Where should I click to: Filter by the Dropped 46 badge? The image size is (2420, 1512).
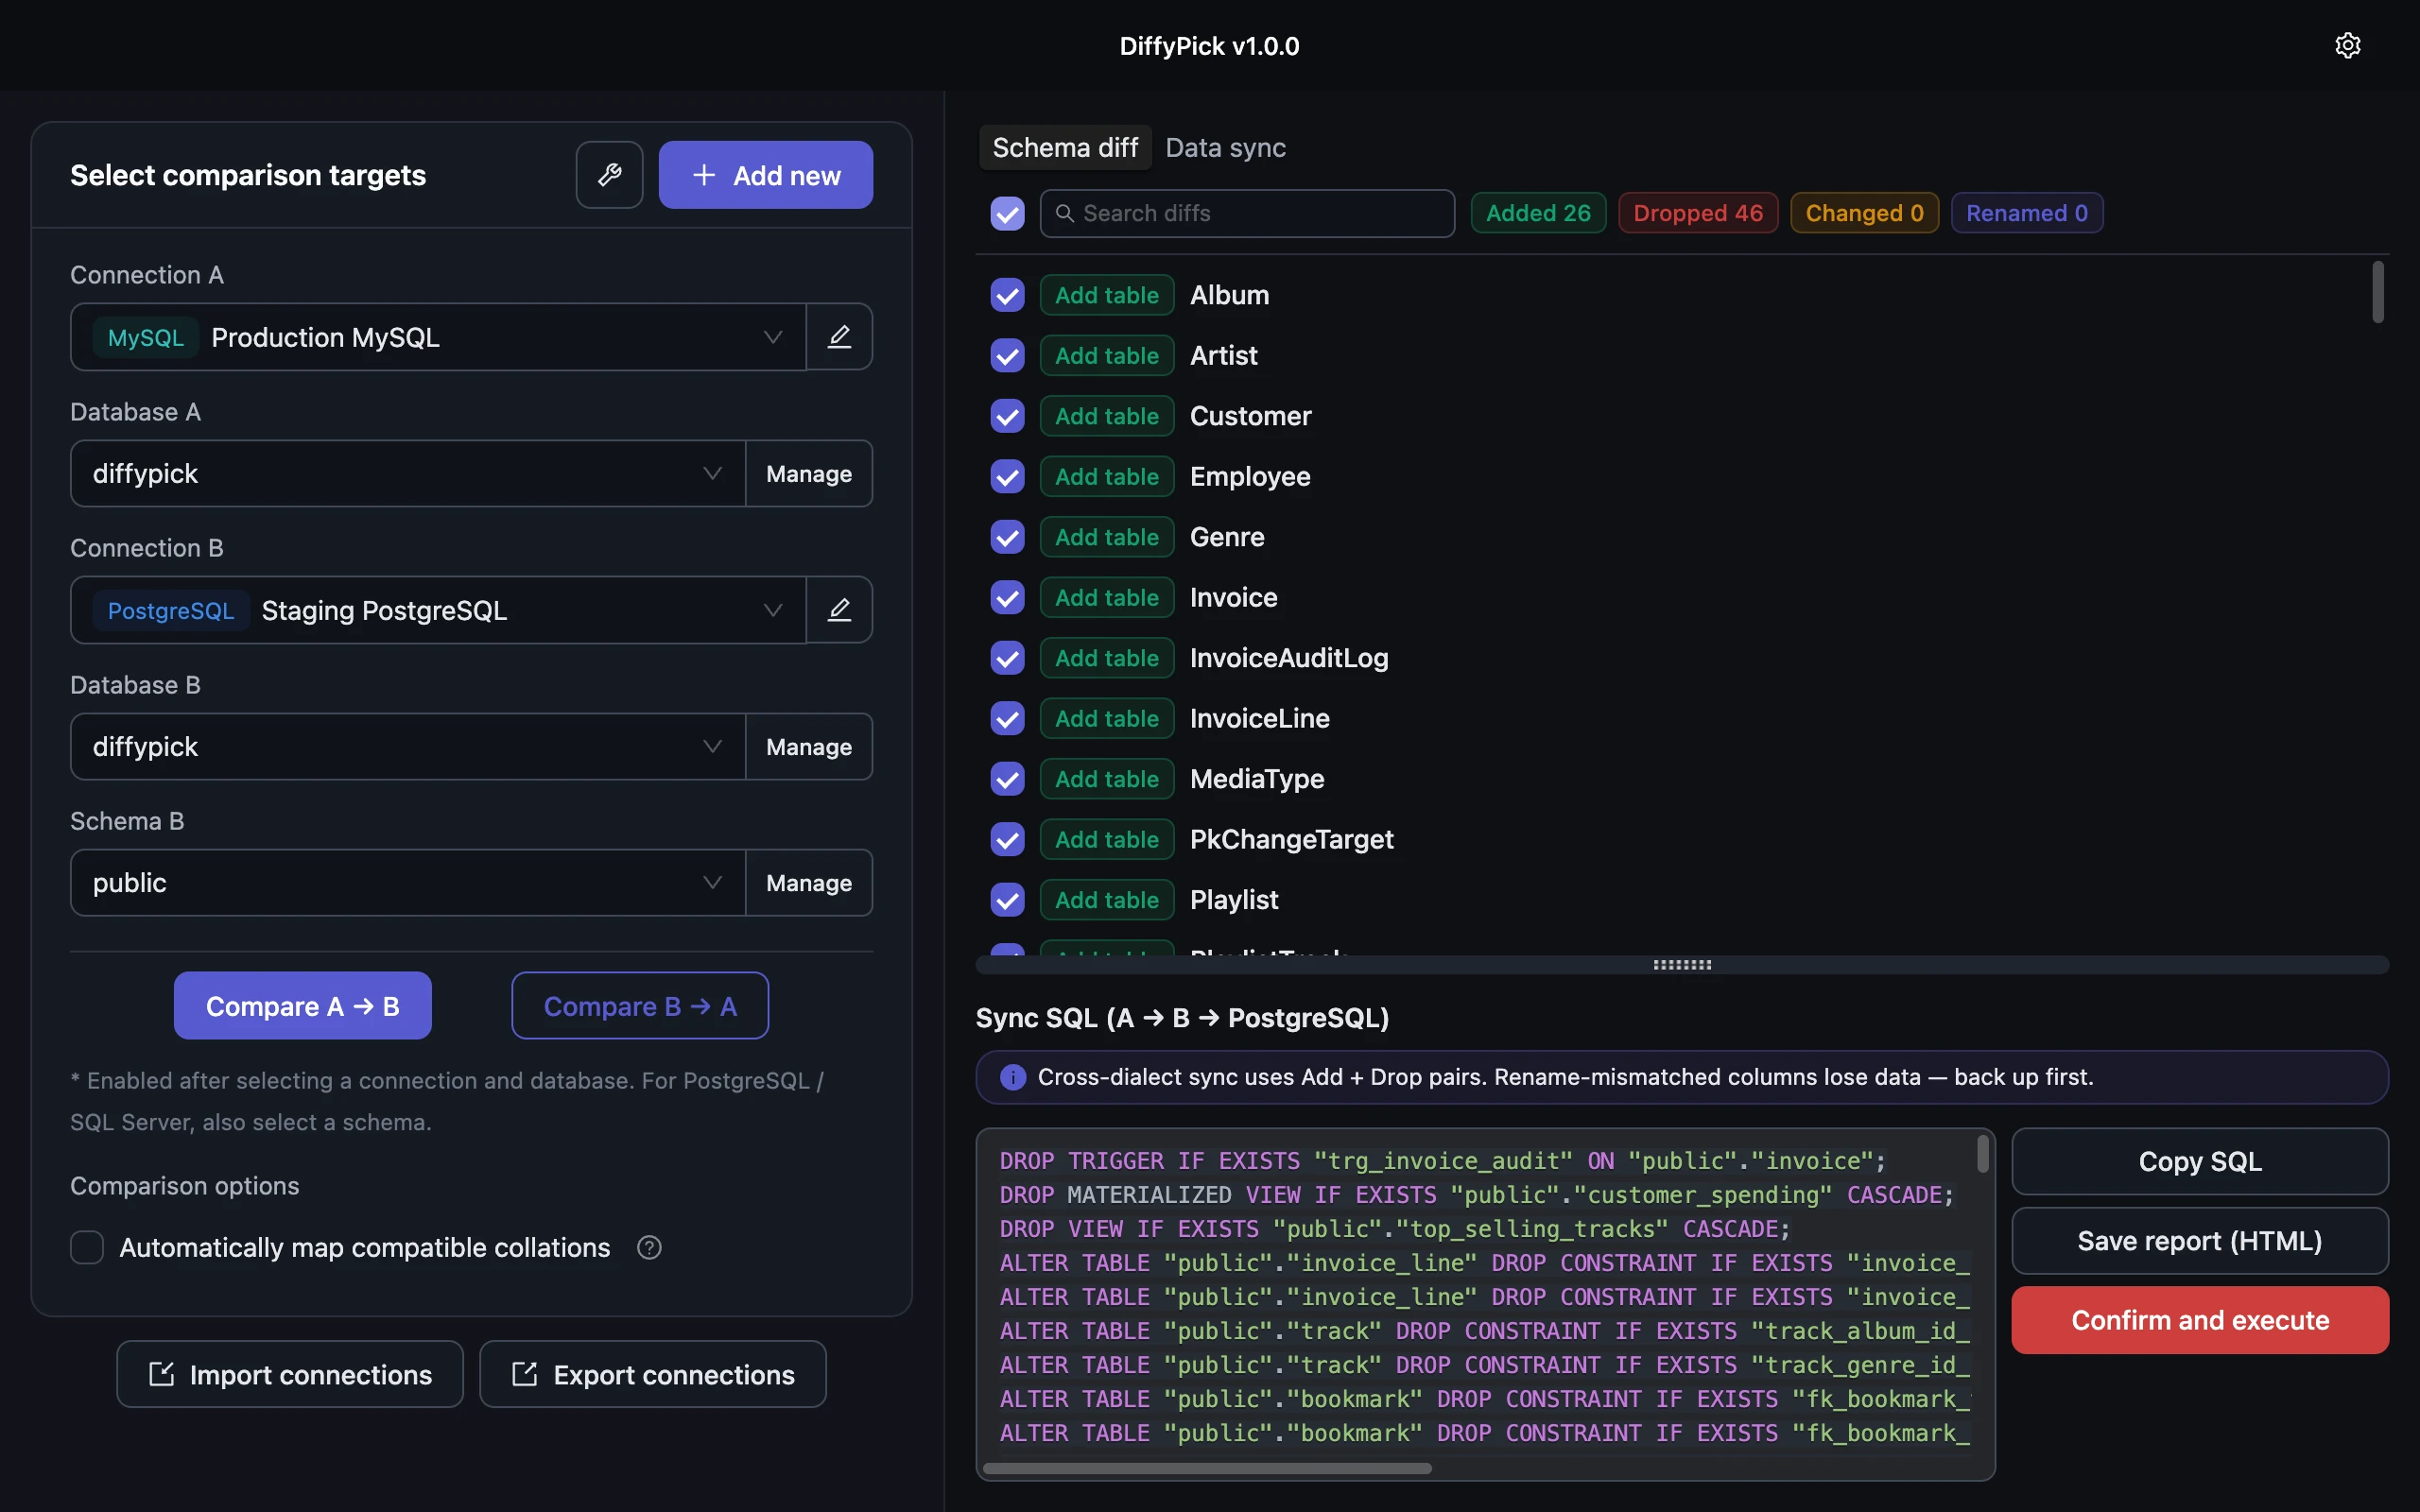coord(1698,213)
